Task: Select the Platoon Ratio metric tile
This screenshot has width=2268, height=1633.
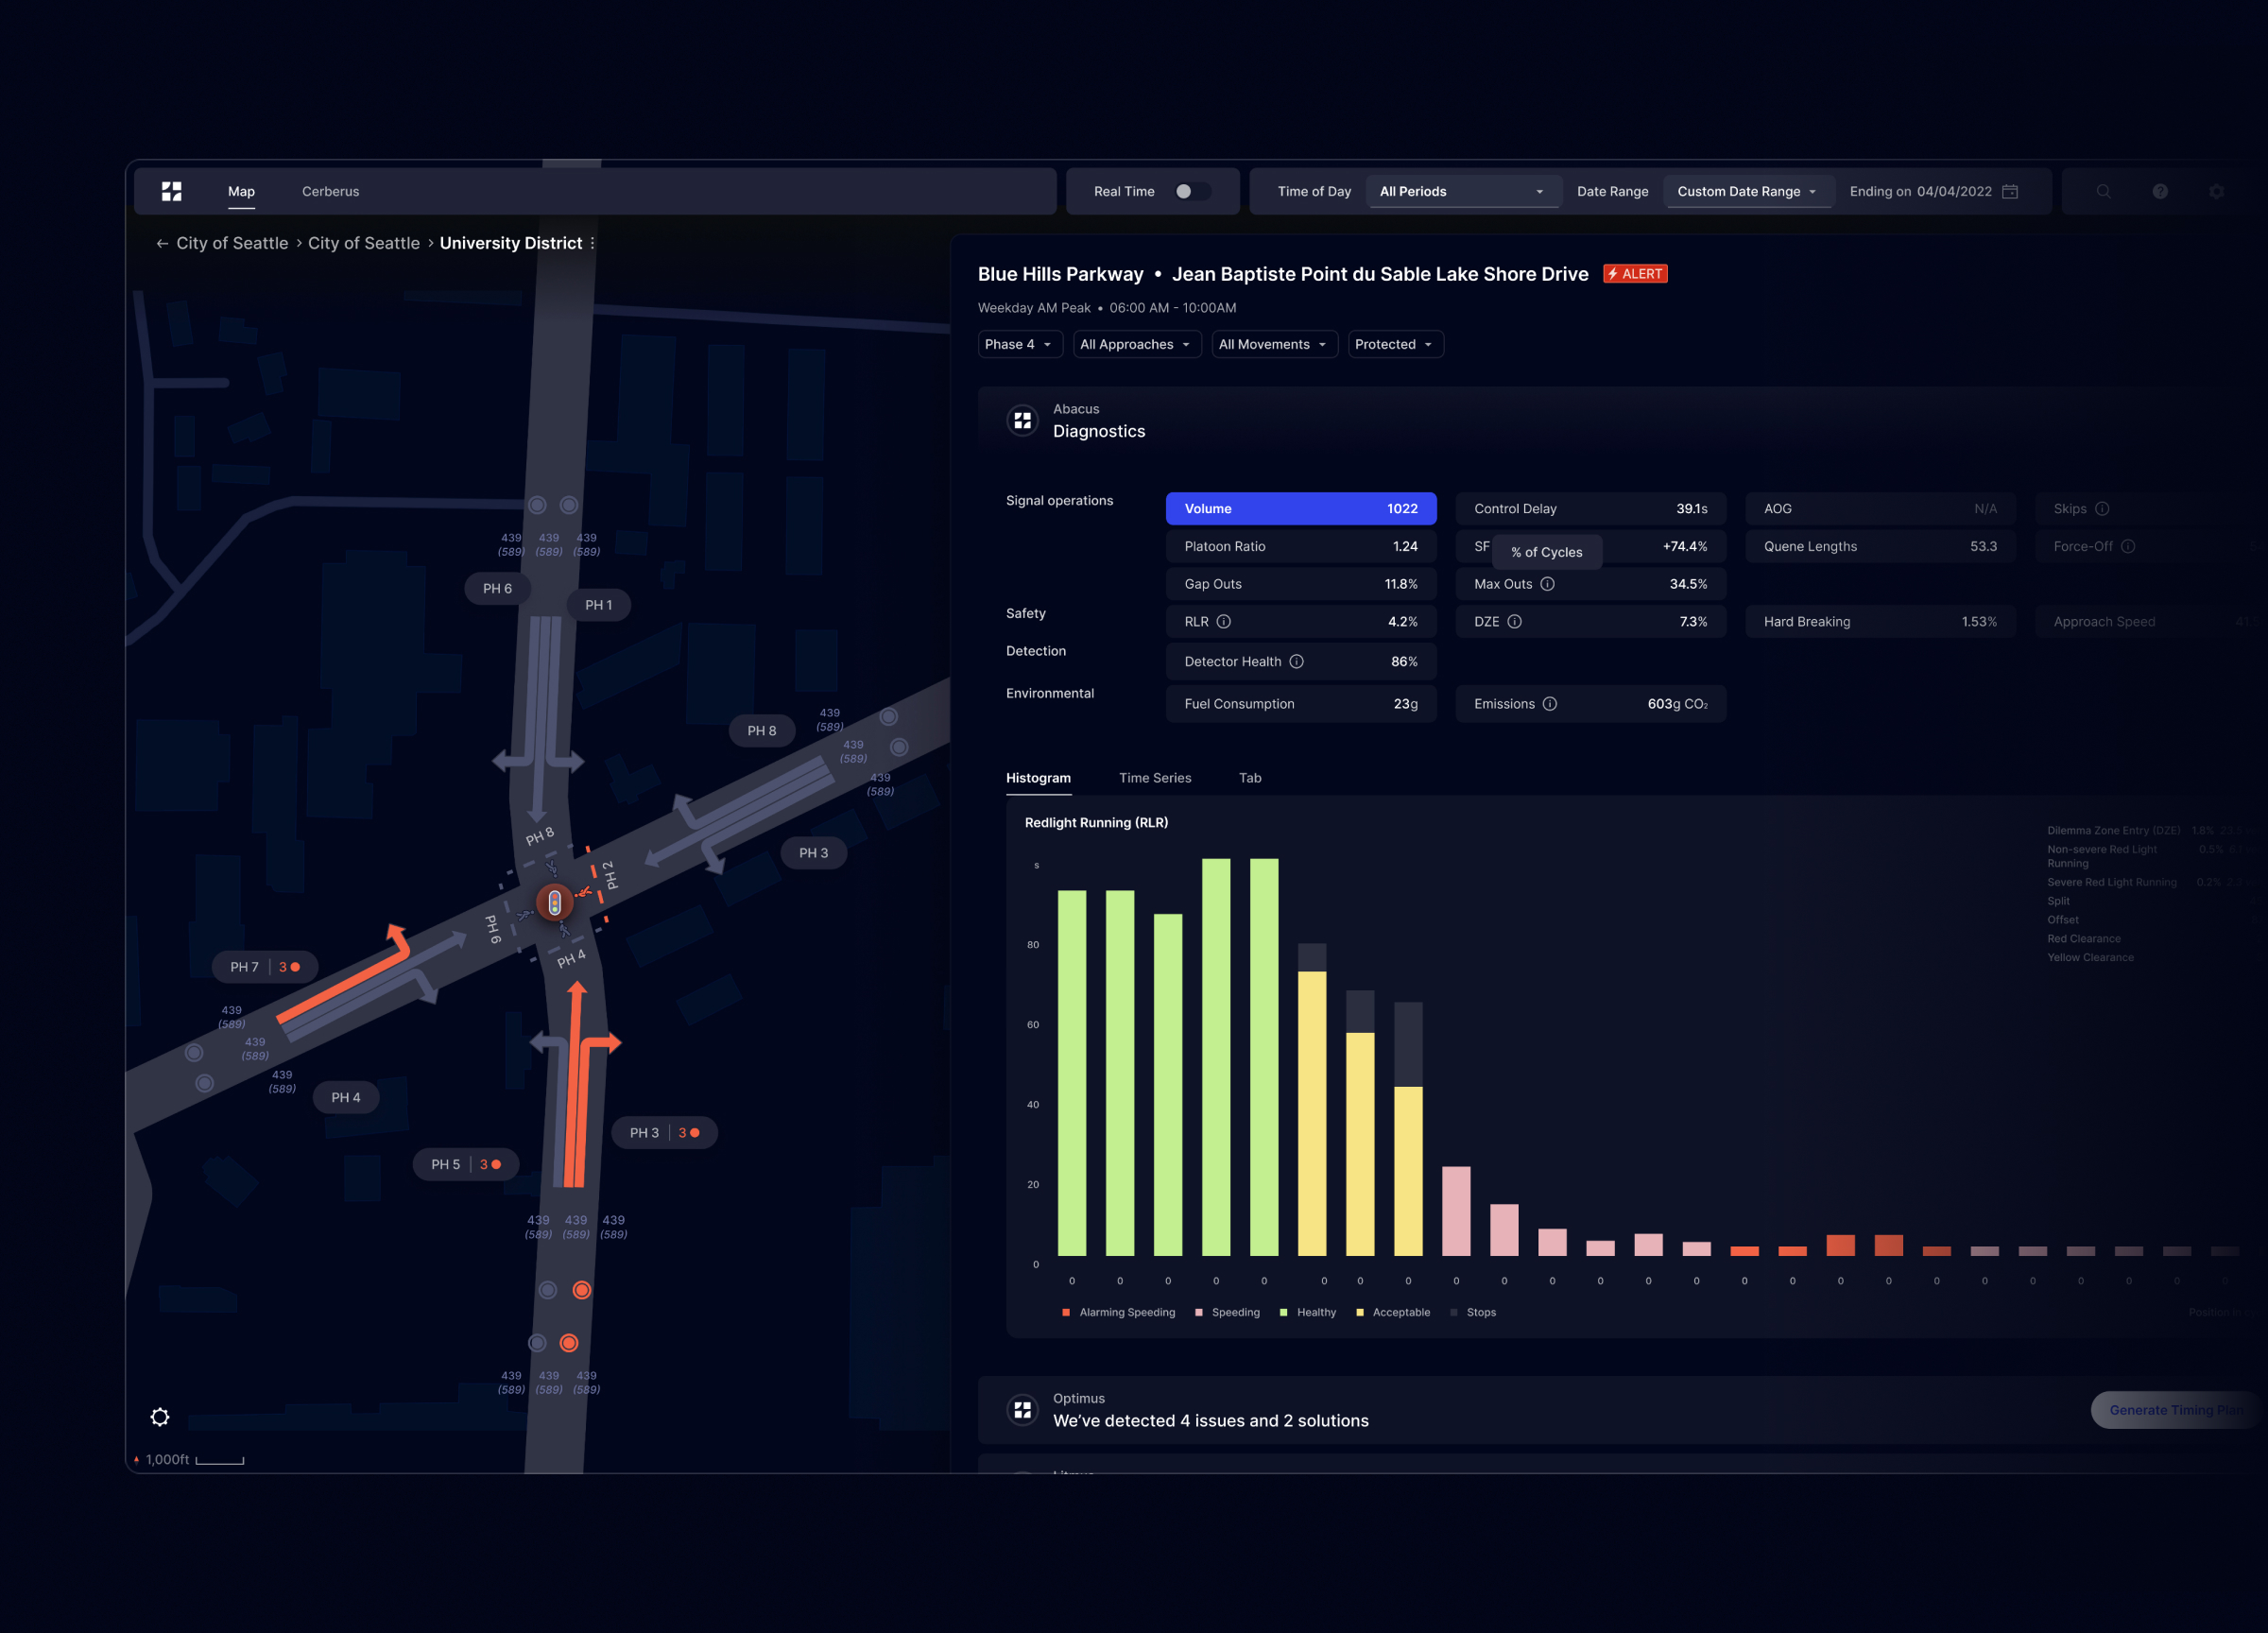Action: [x=1301, y=546]
